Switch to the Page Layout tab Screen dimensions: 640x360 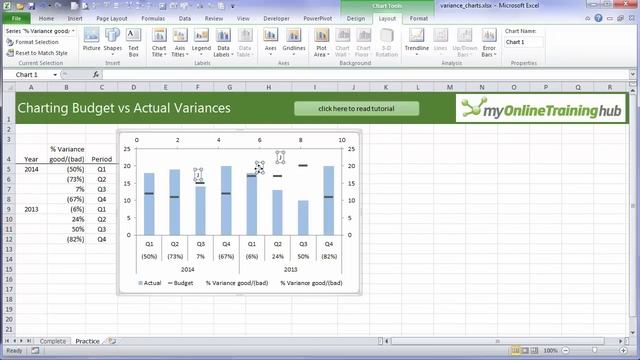[112, 18]
